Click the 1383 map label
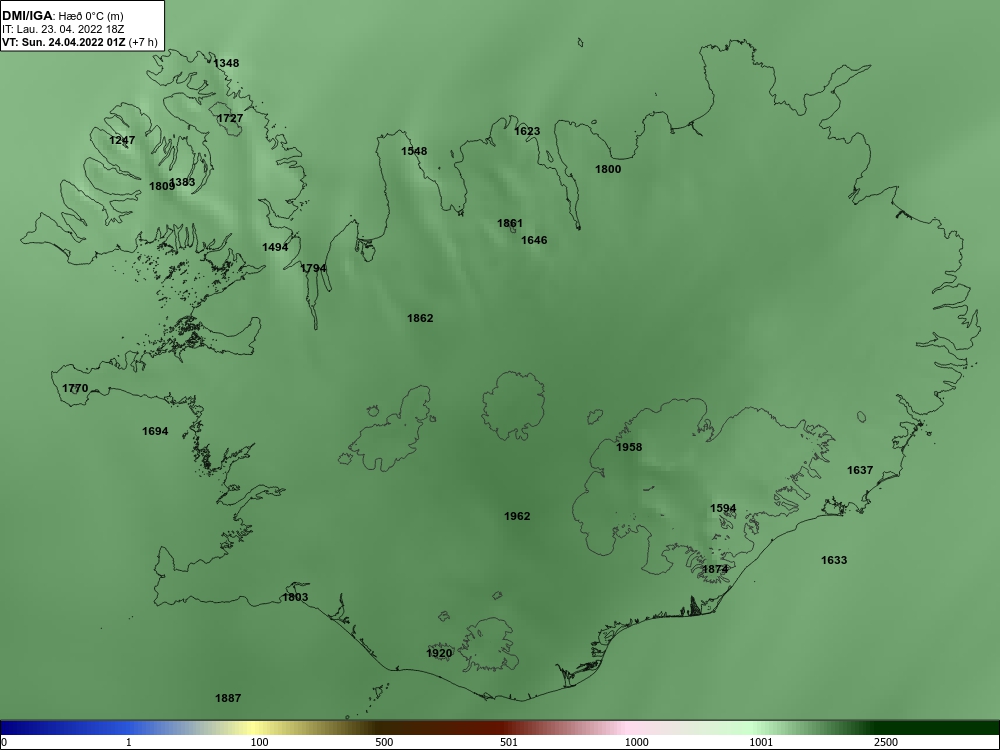 pos(184,182)
